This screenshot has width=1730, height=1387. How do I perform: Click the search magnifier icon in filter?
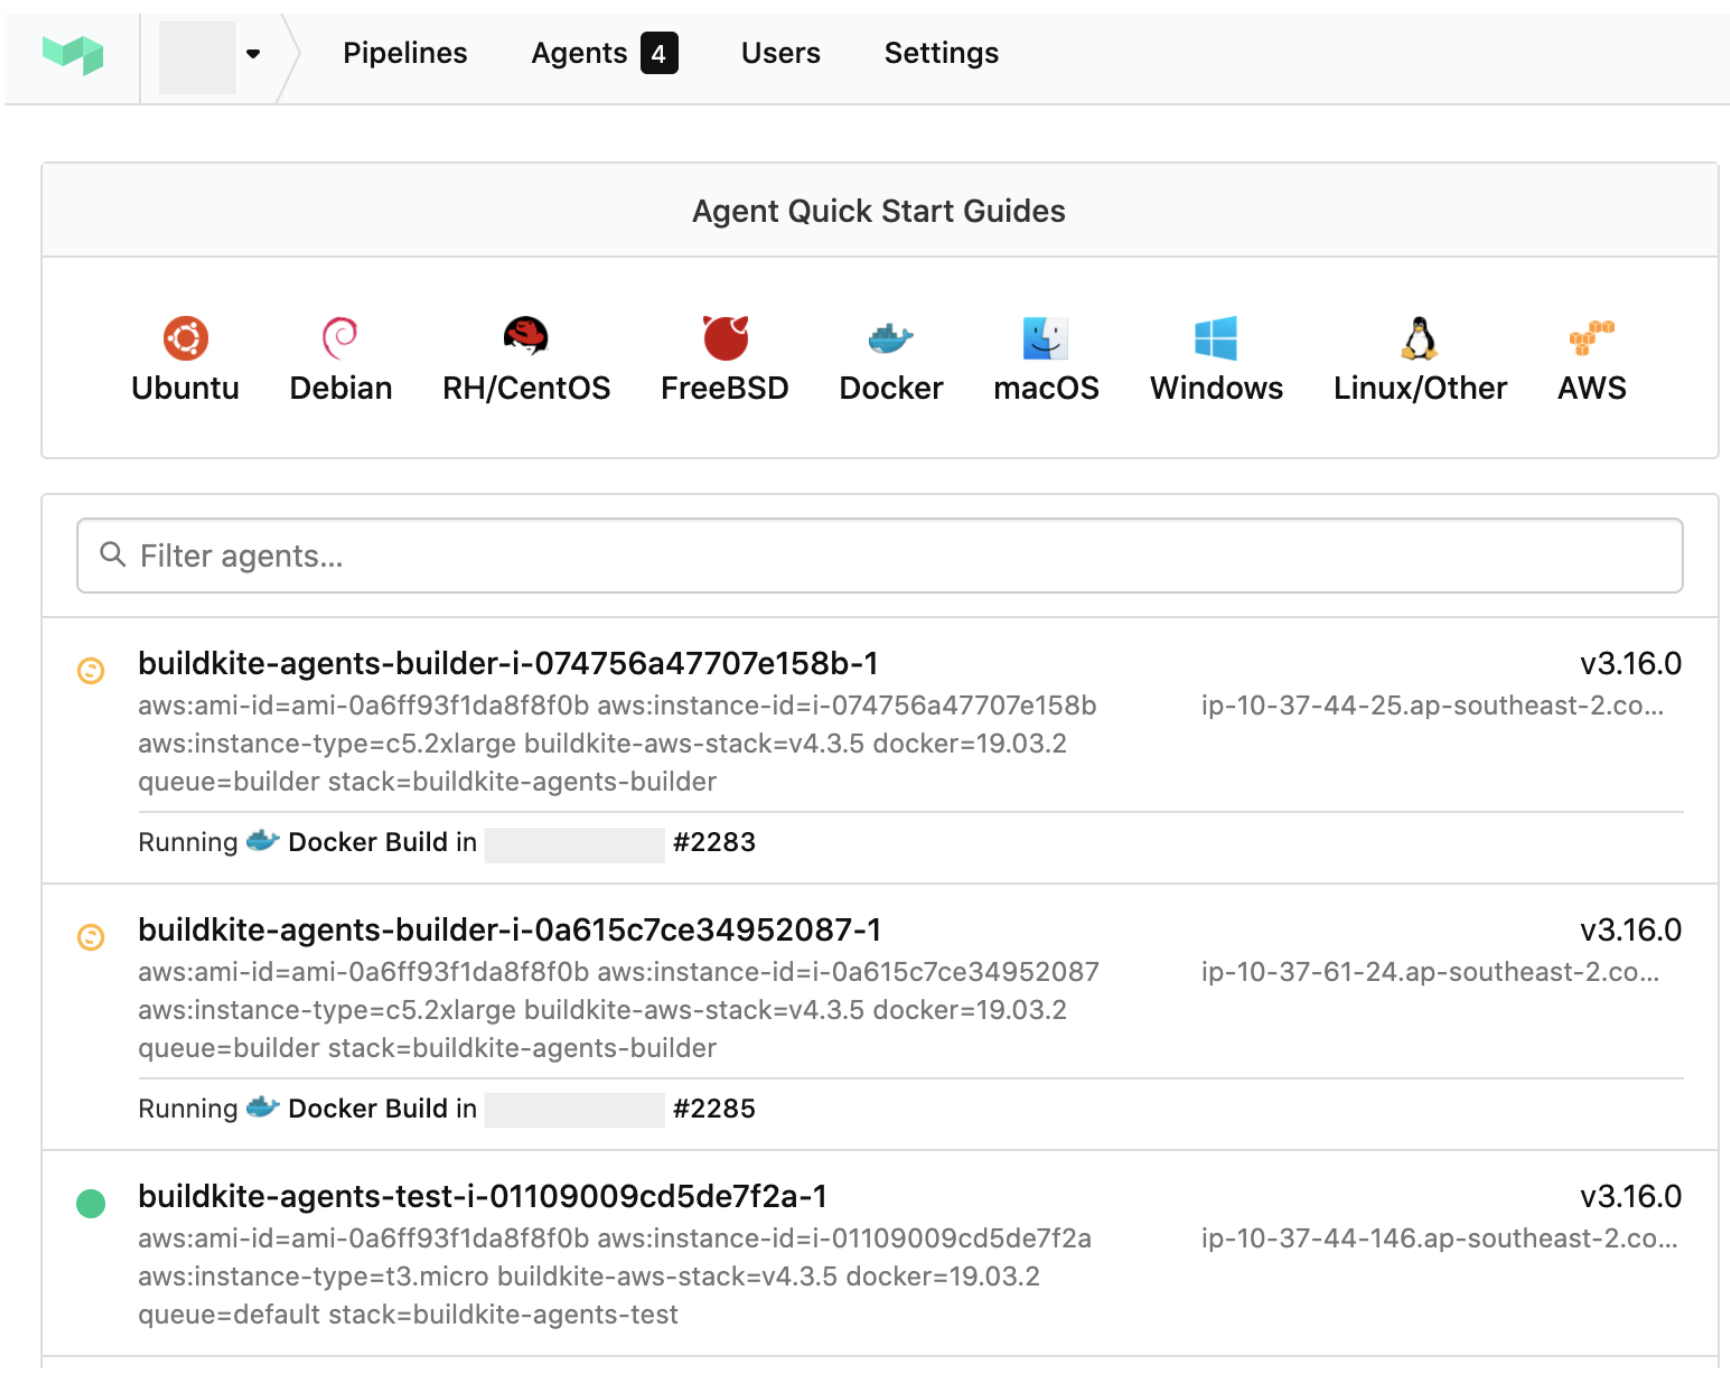(x=113, y=554)
